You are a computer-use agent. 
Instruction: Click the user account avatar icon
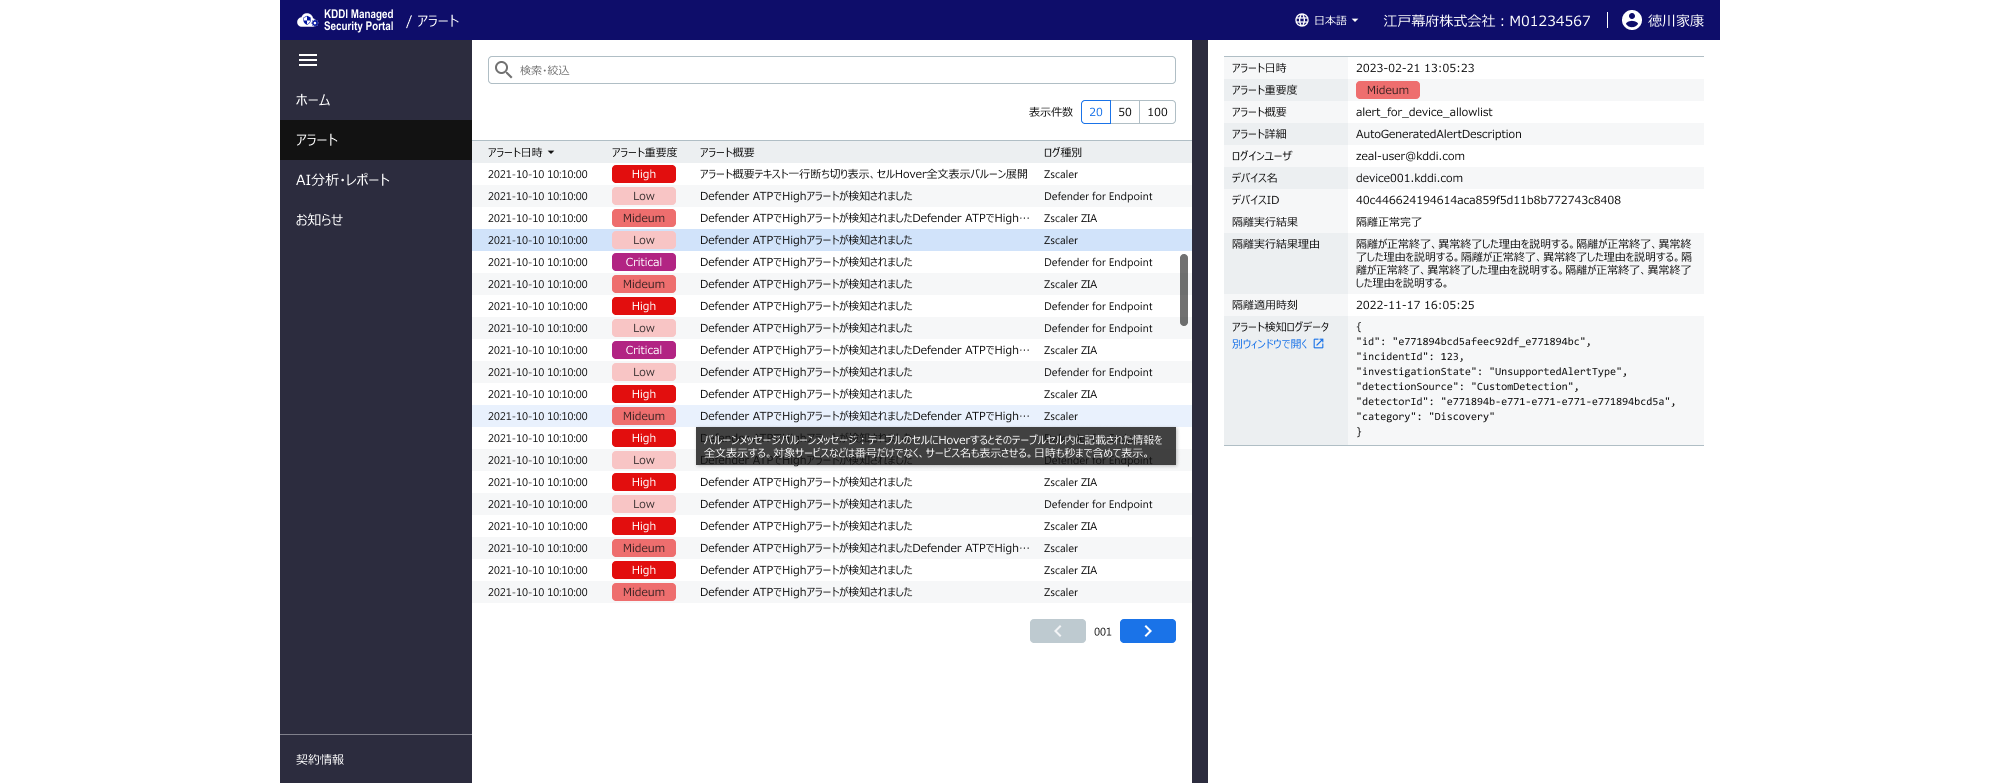1631,20
